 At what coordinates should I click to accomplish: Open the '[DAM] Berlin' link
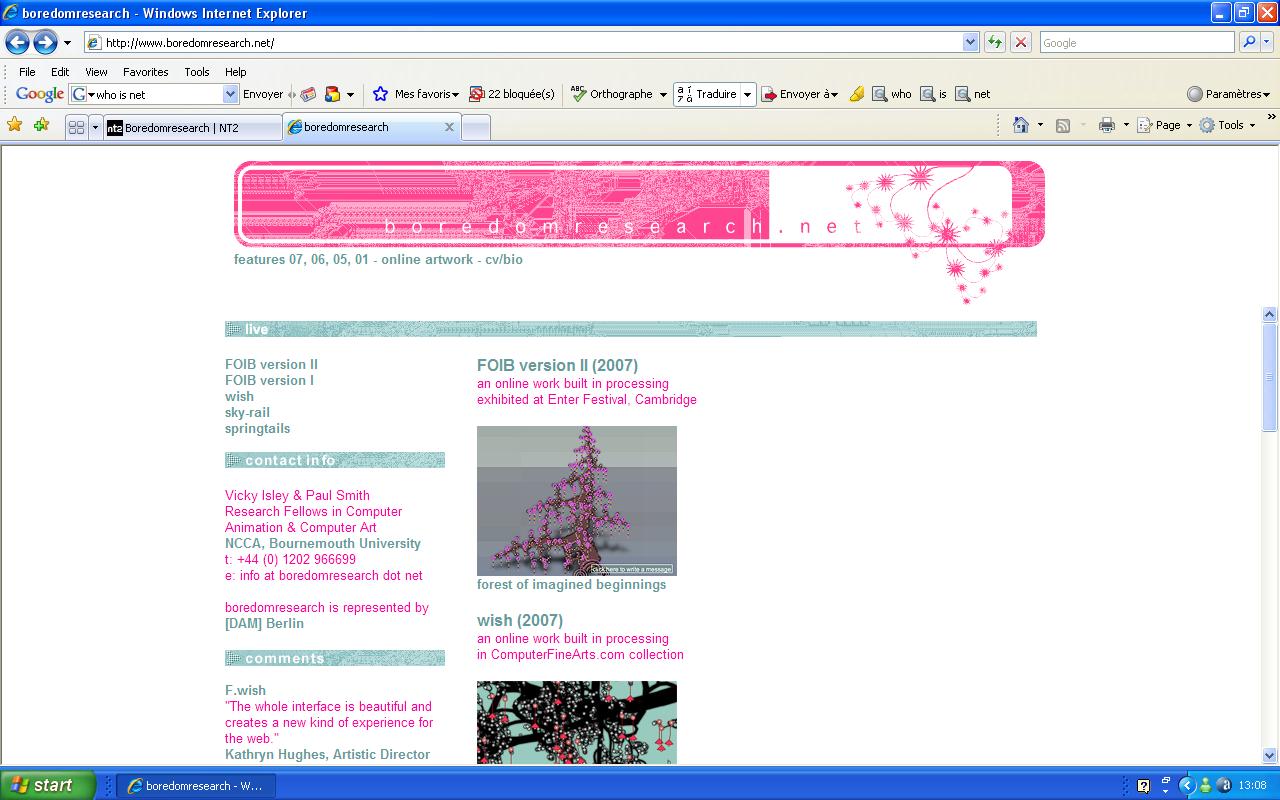coord(264,623)
